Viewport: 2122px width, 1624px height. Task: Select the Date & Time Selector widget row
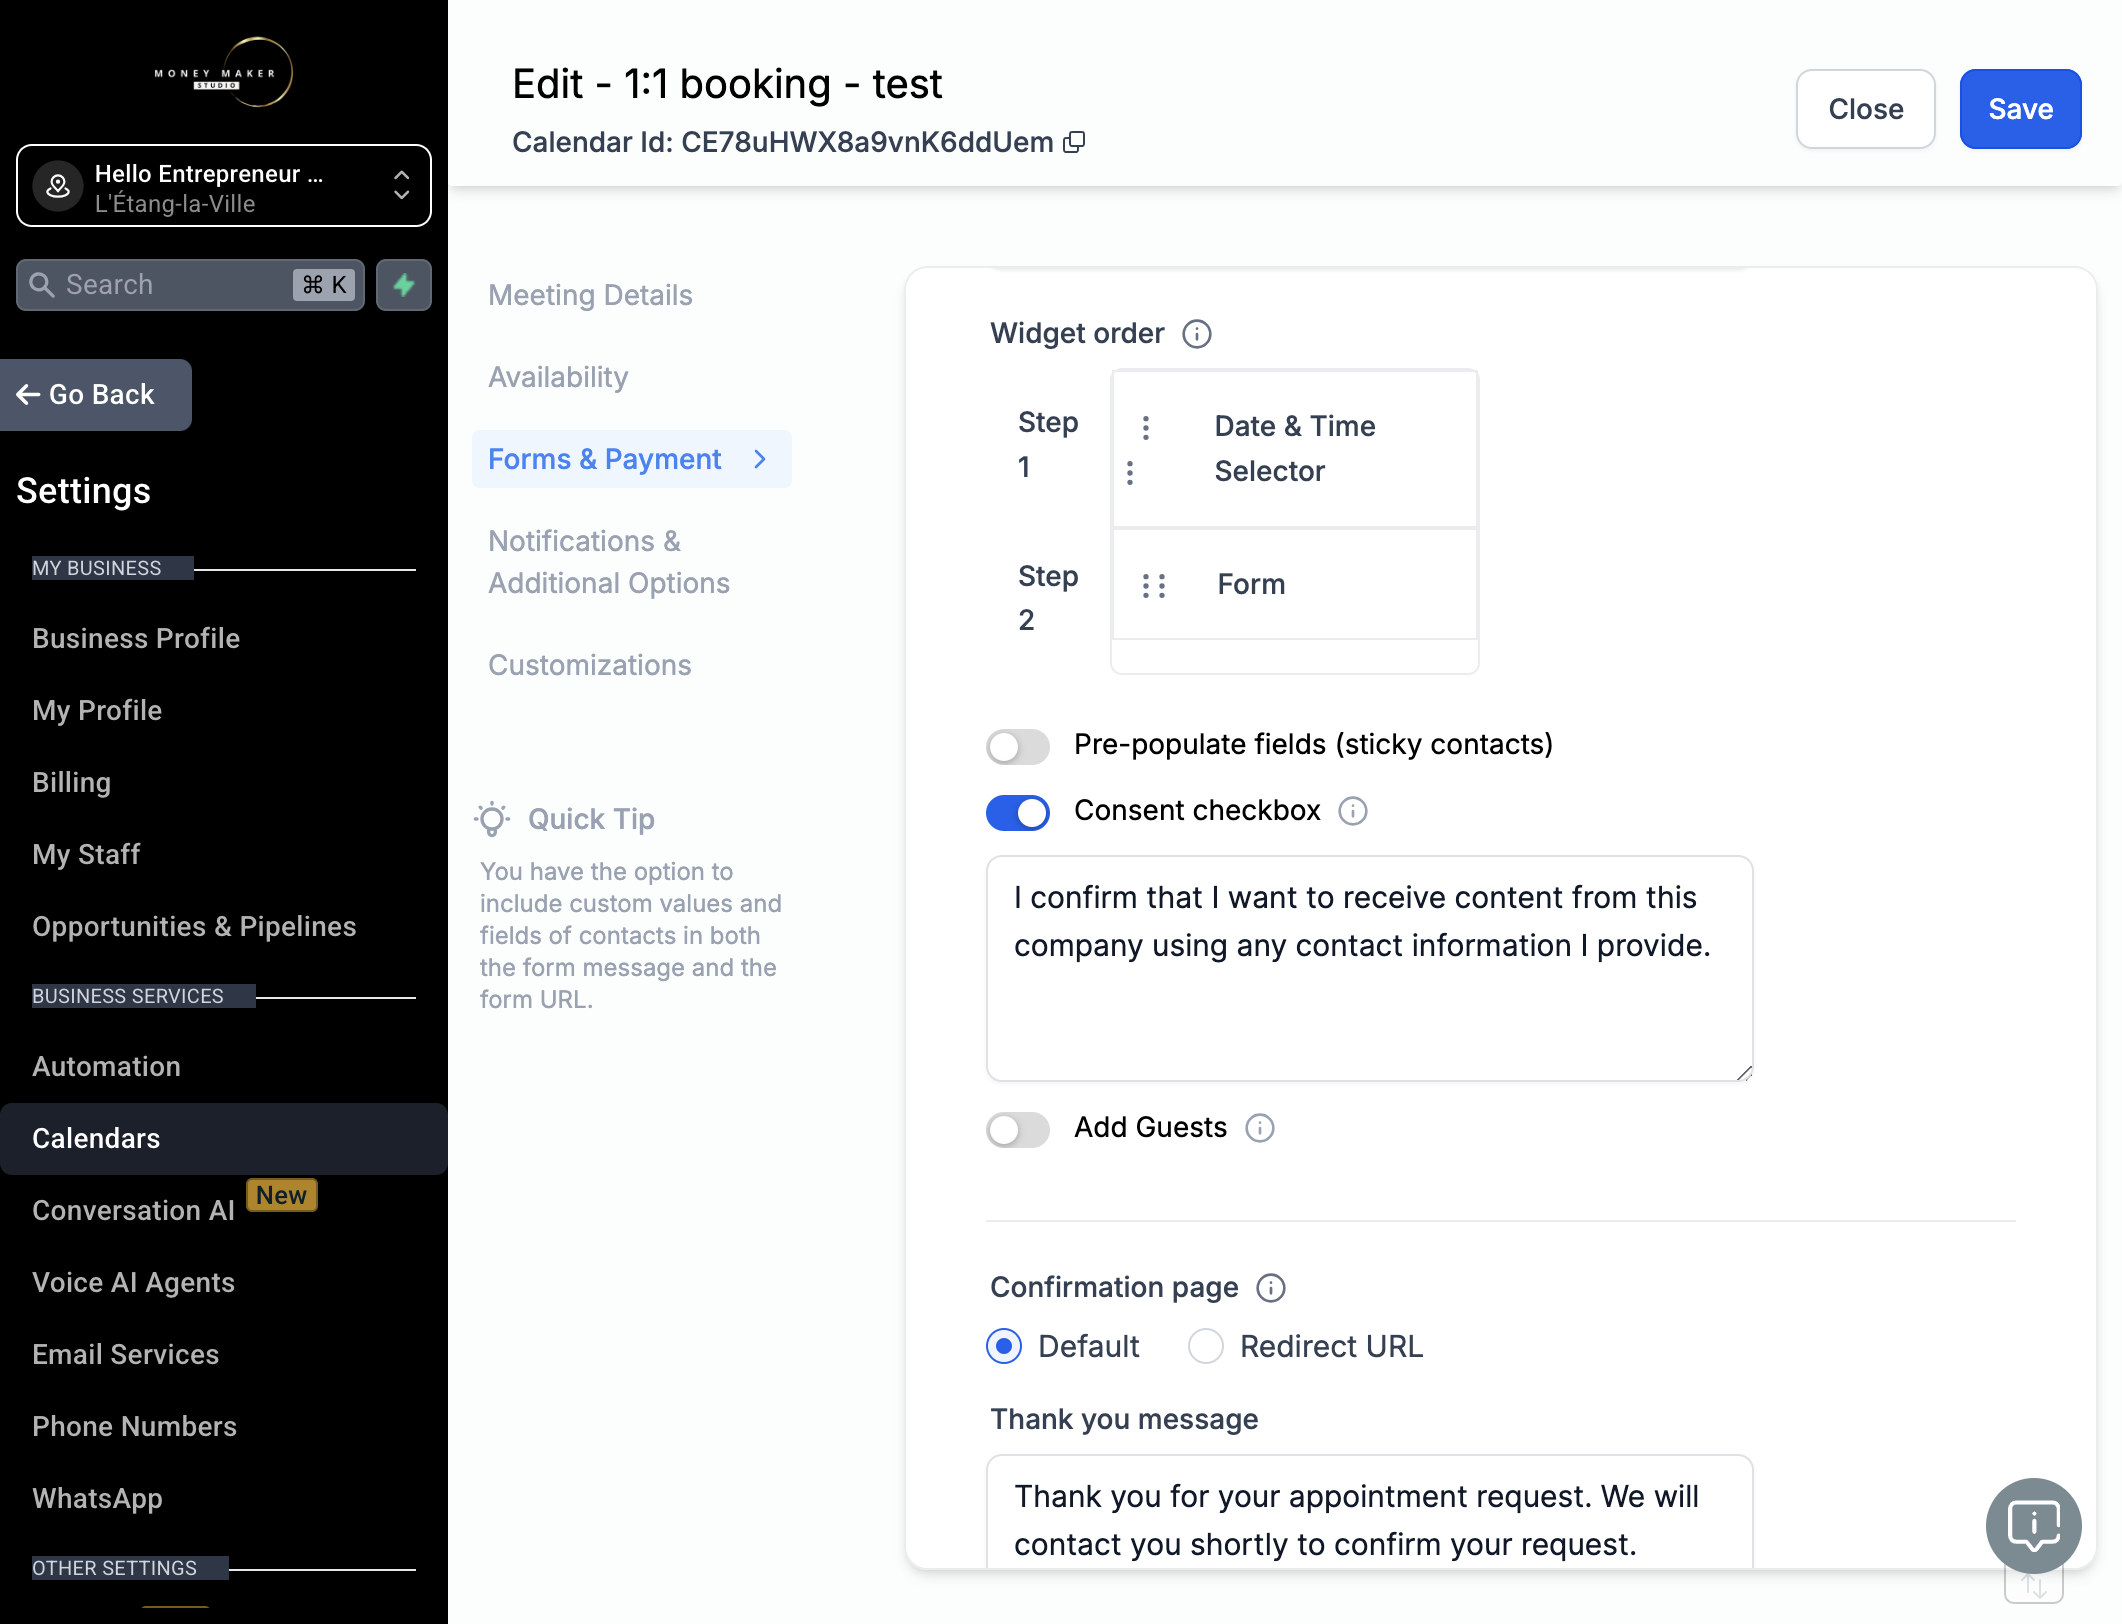[x=1295, y=449]
